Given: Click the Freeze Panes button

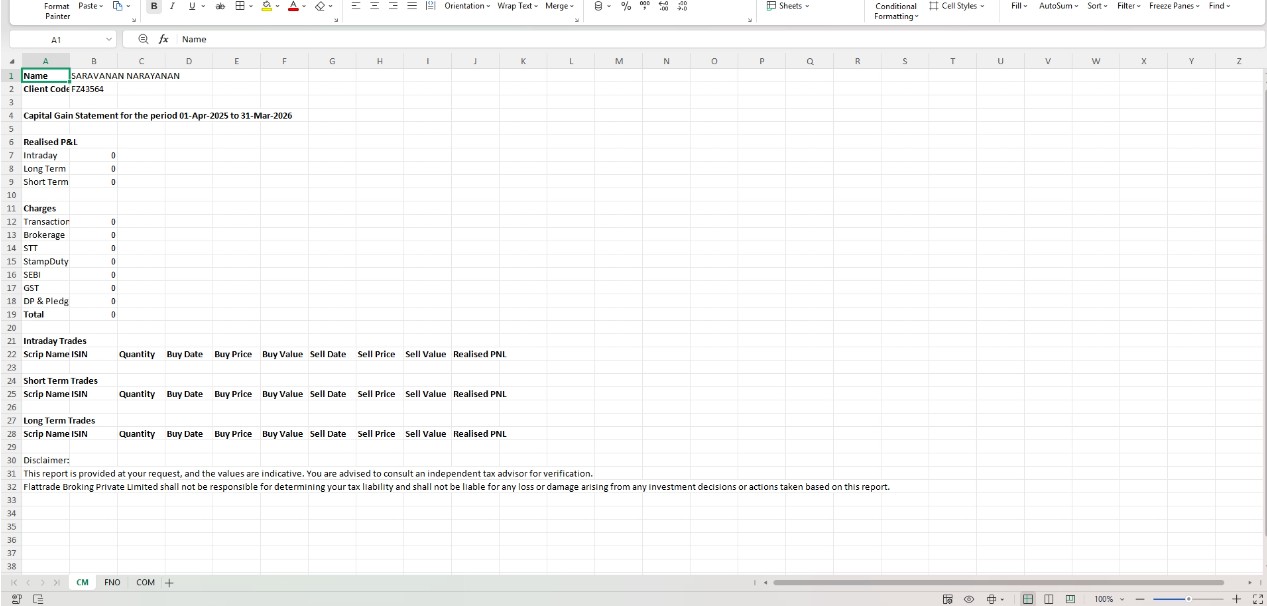Looking at the screenshot, I should click(x=1174, y=6).
